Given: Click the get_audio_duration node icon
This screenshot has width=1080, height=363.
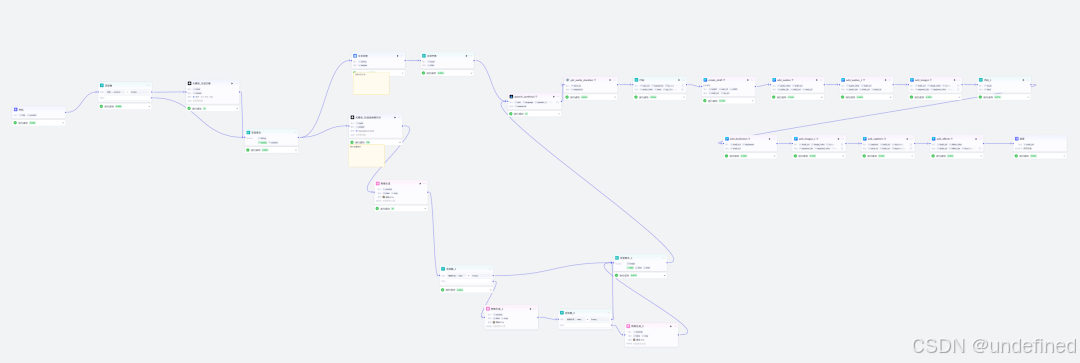Looking at the screenshot, I should tap(568, 80).
